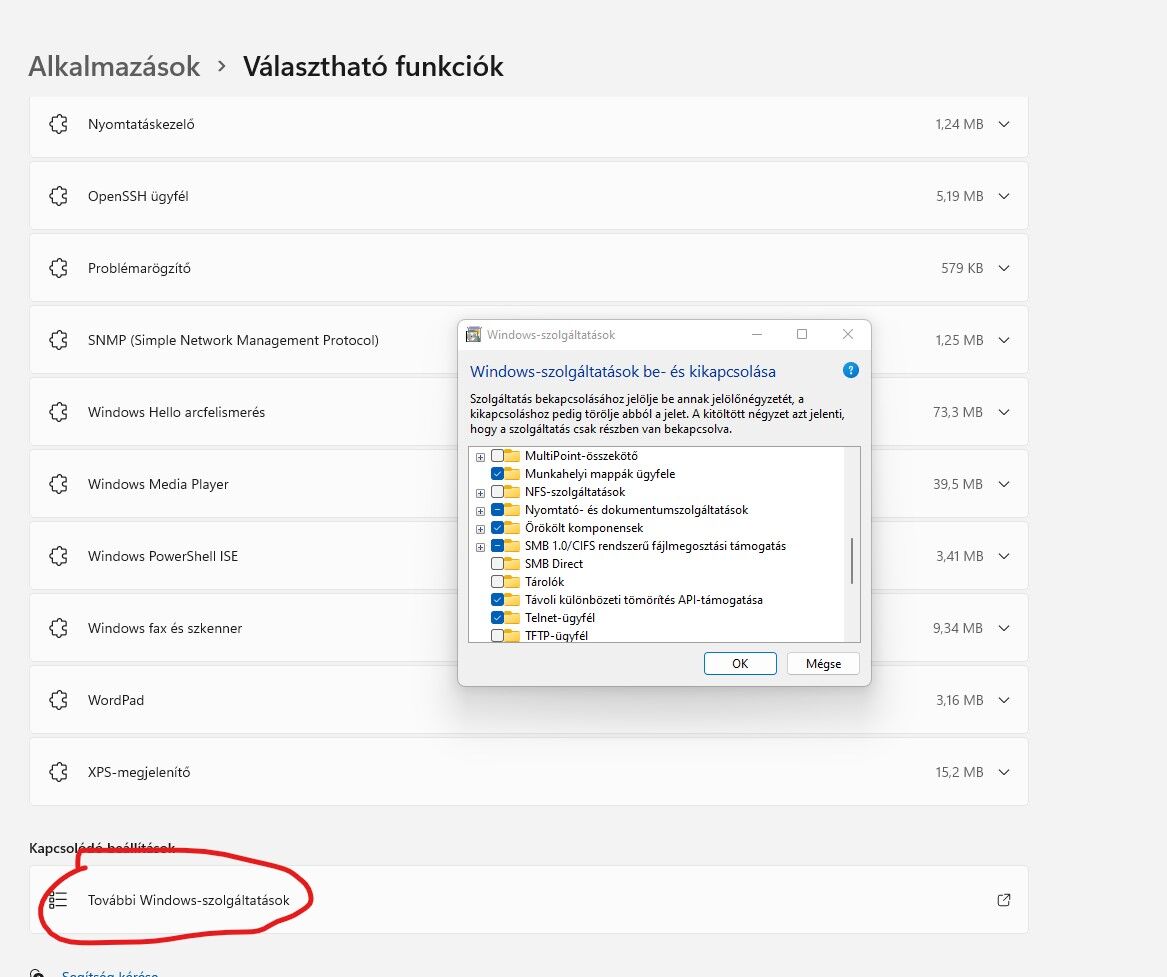The height and width of the screenshot is (977, 1167).
Task: Click the OpenSSH ügyfél feature icon
Action: (58, 196)
